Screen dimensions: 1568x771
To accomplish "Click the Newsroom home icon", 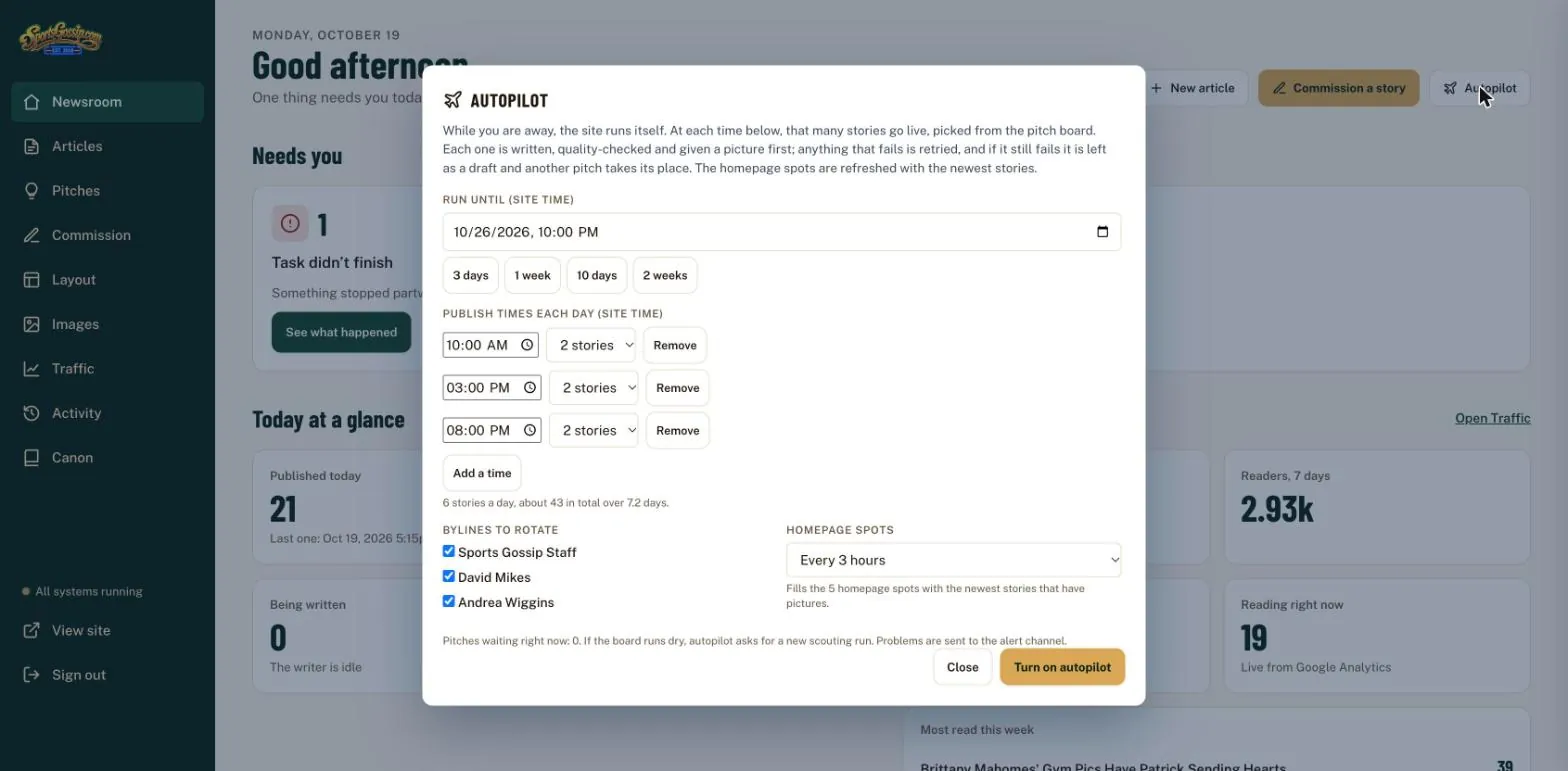I will (x=32, y=102).
